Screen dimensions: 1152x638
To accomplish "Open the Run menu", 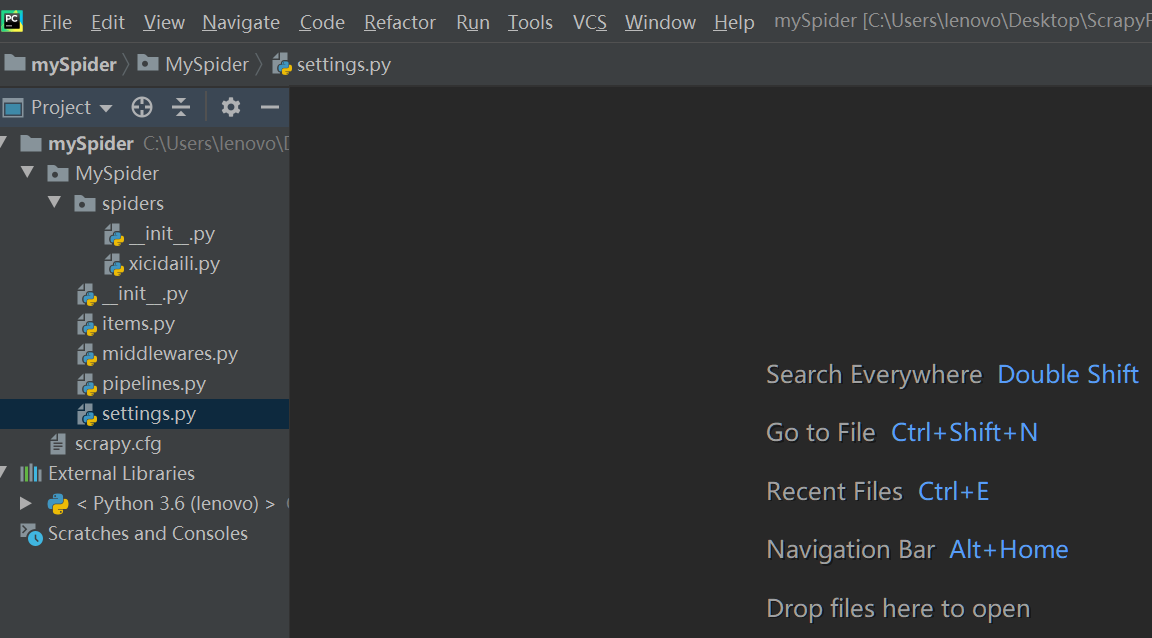I will click(x=472, y=23).
